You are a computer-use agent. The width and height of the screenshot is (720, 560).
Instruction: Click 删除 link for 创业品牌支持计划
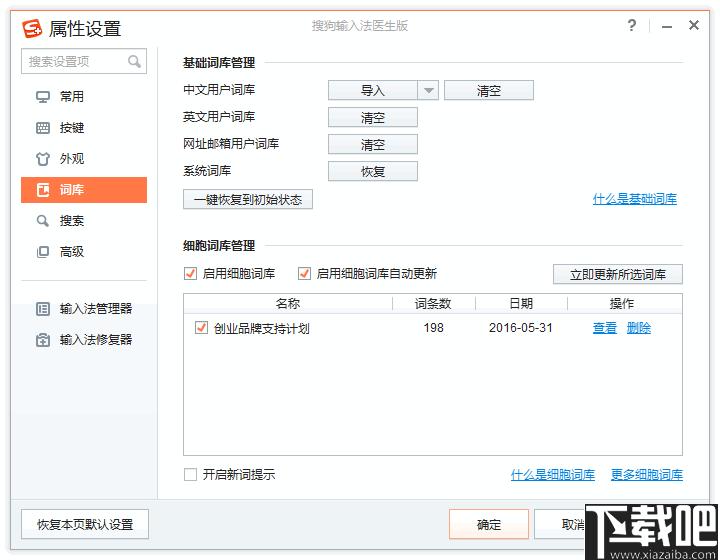638,328
